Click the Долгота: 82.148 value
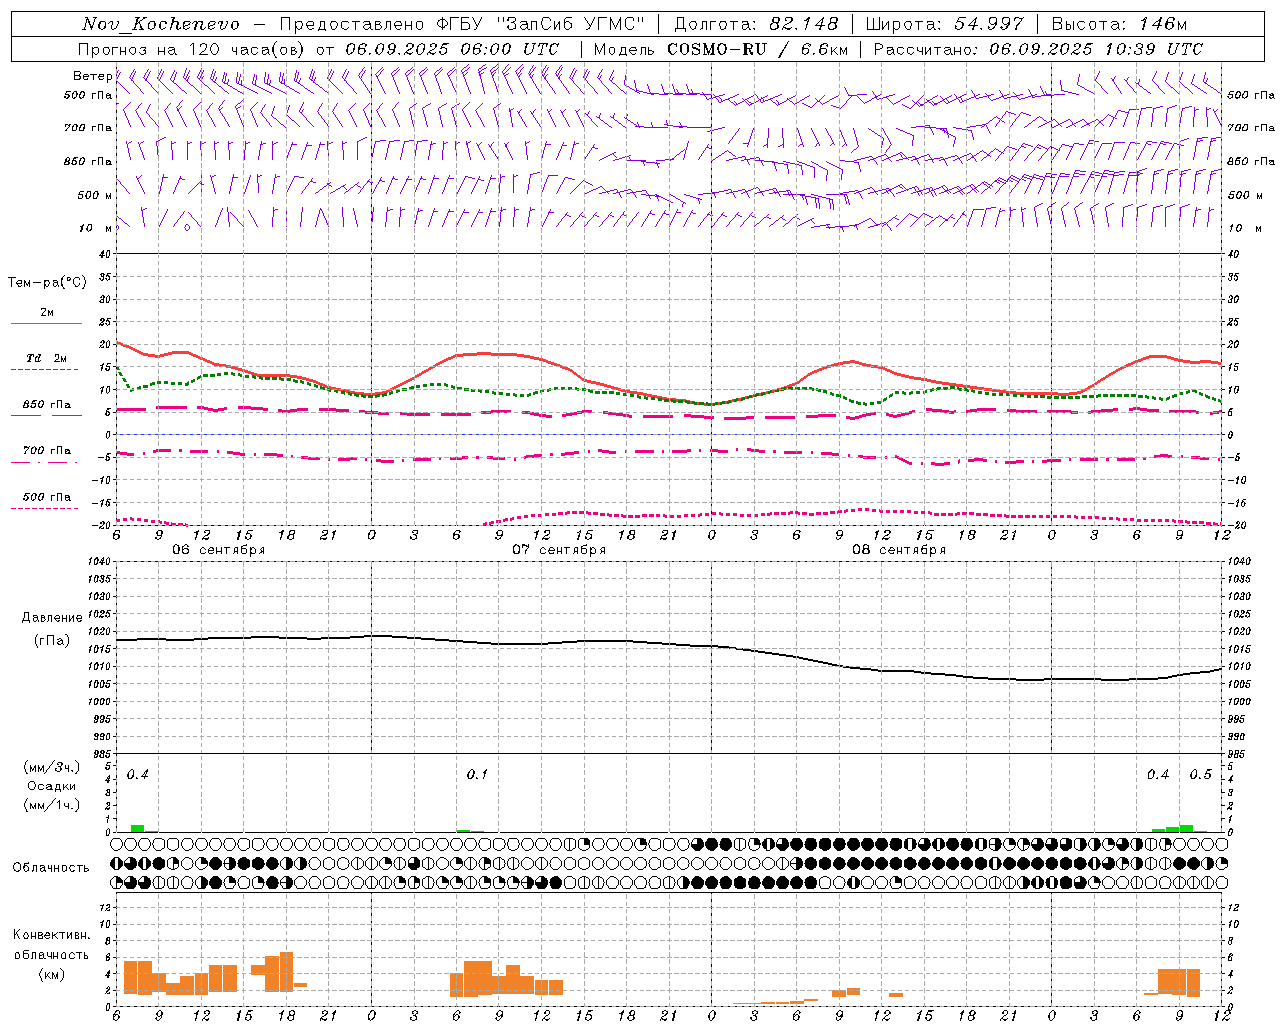 [756, 24]
